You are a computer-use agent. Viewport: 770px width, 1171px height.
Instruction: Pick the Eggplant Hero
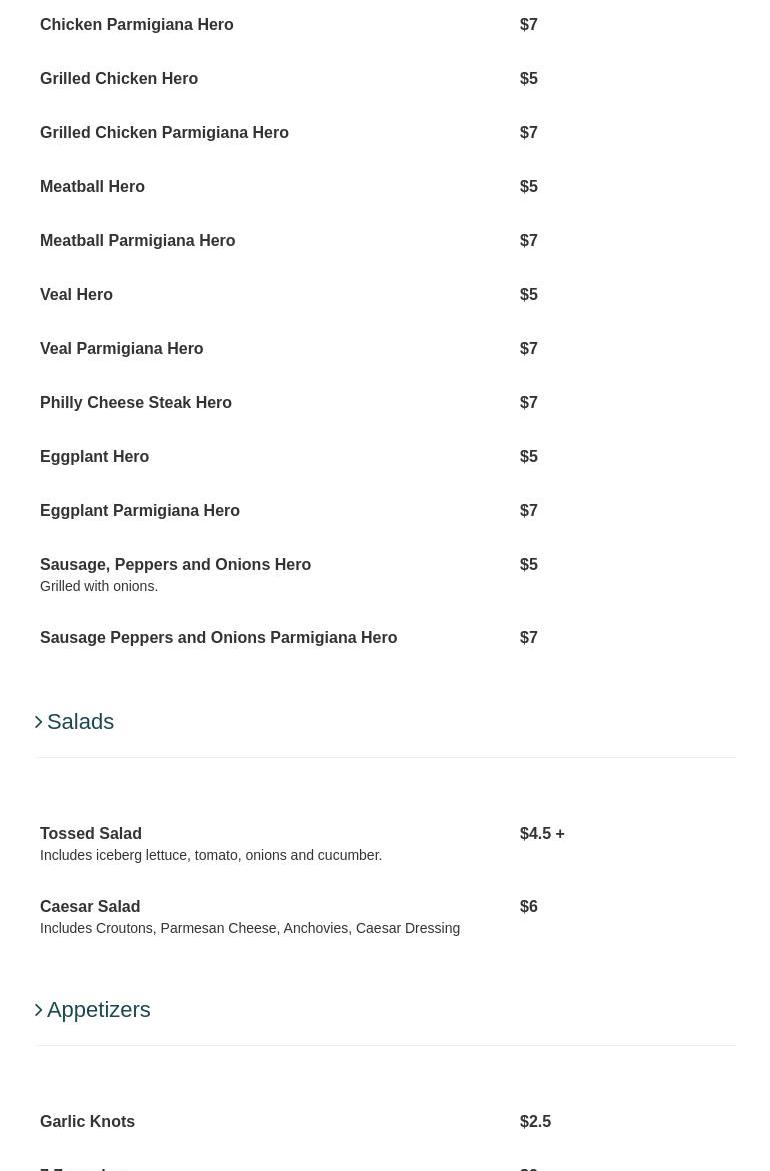[x=94, y=457]
